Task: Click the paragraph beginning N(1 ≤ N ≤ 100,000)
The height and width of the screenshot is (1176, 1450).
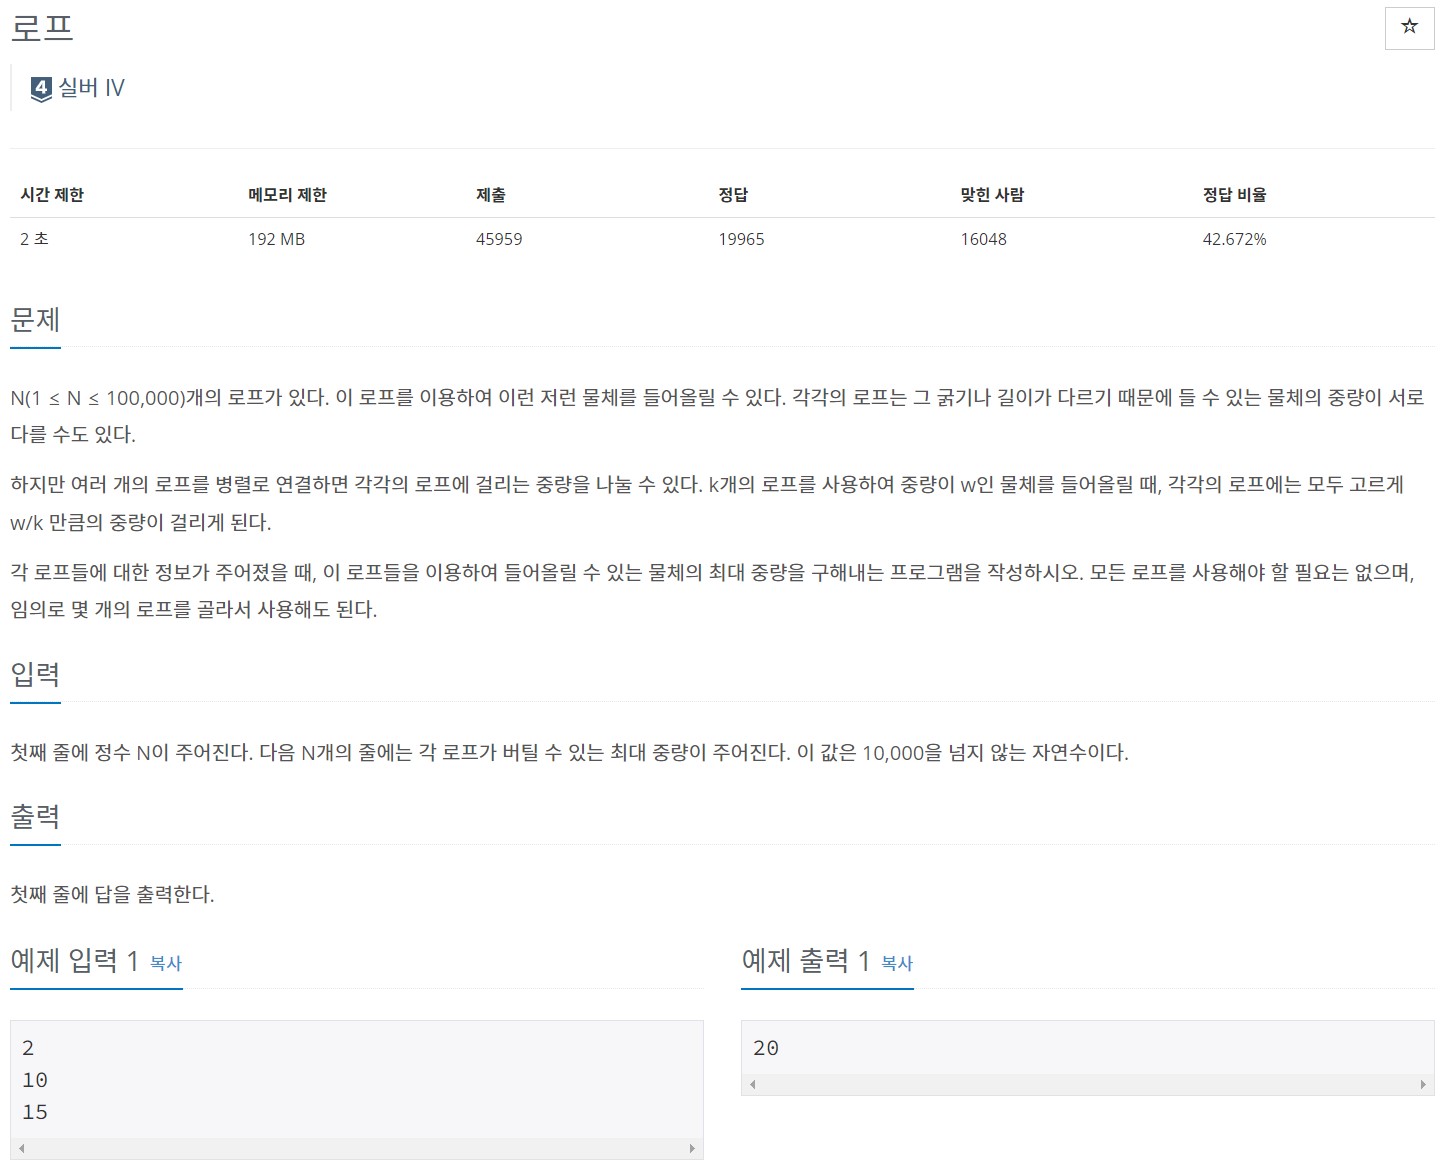Action: click(717, 416)
